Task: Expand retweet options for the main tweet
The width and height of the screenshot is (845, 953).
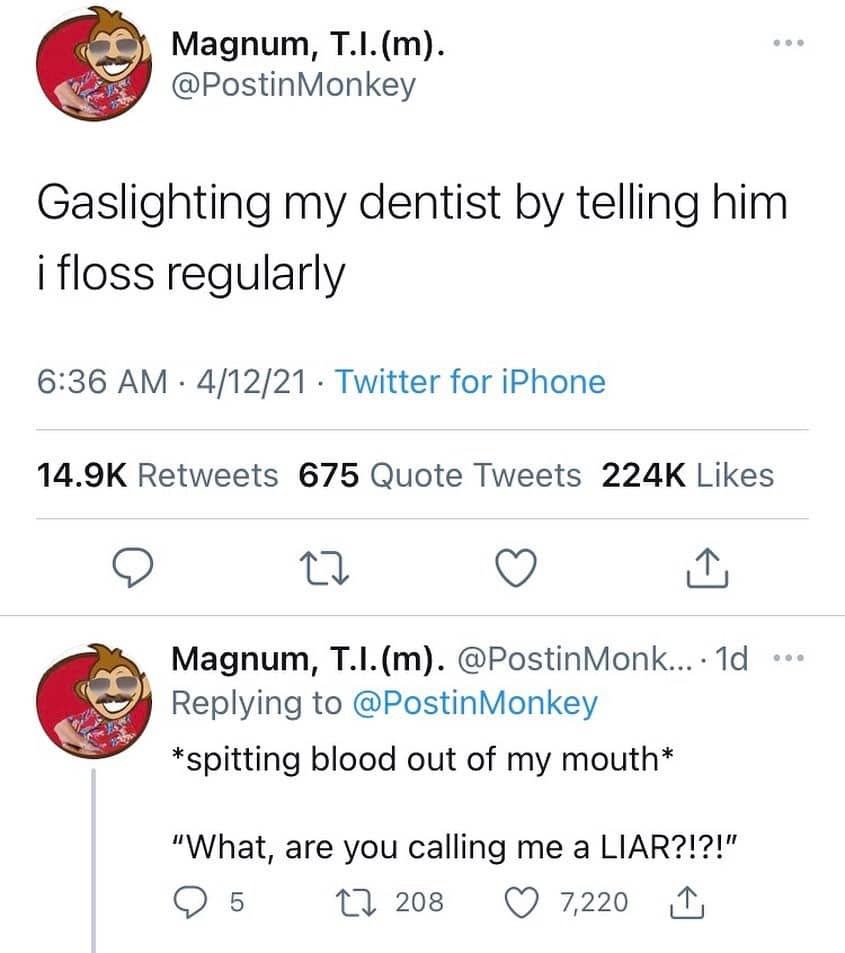Action: point(324,567)
